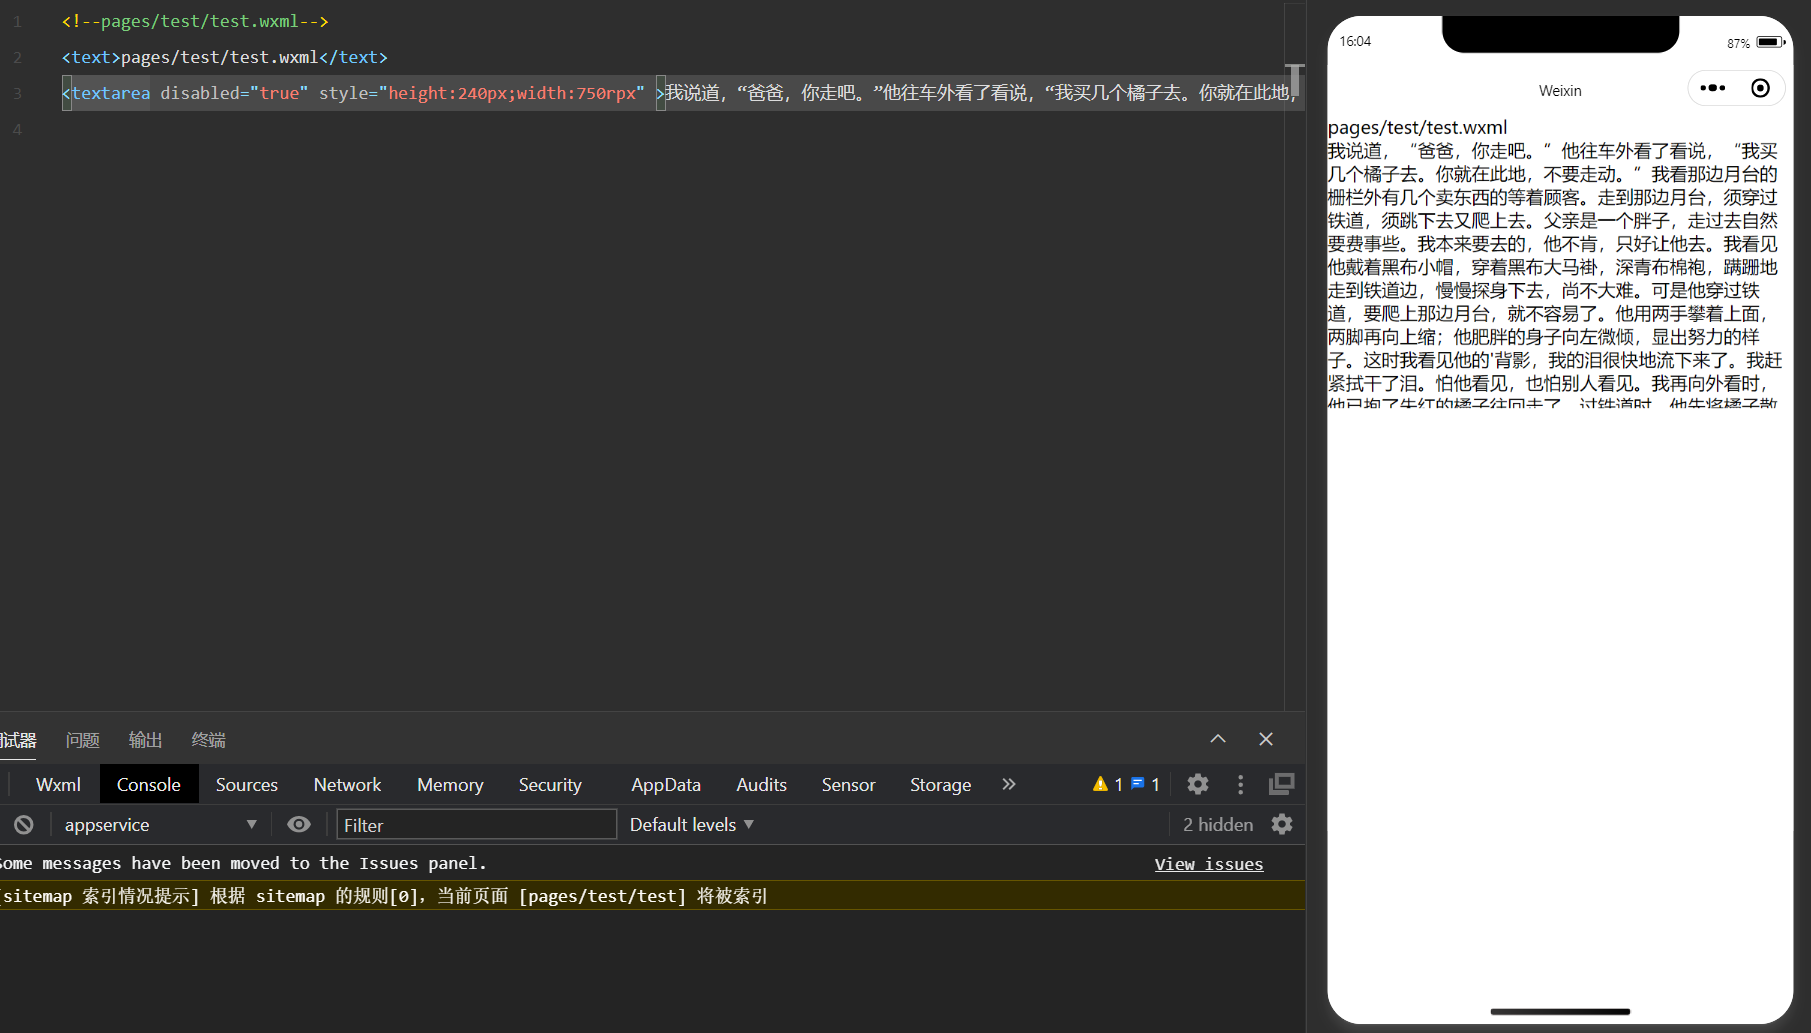Open the Default levels dropdown
The height and width of the screenshot is (1033, 1811).
(691, 825)
